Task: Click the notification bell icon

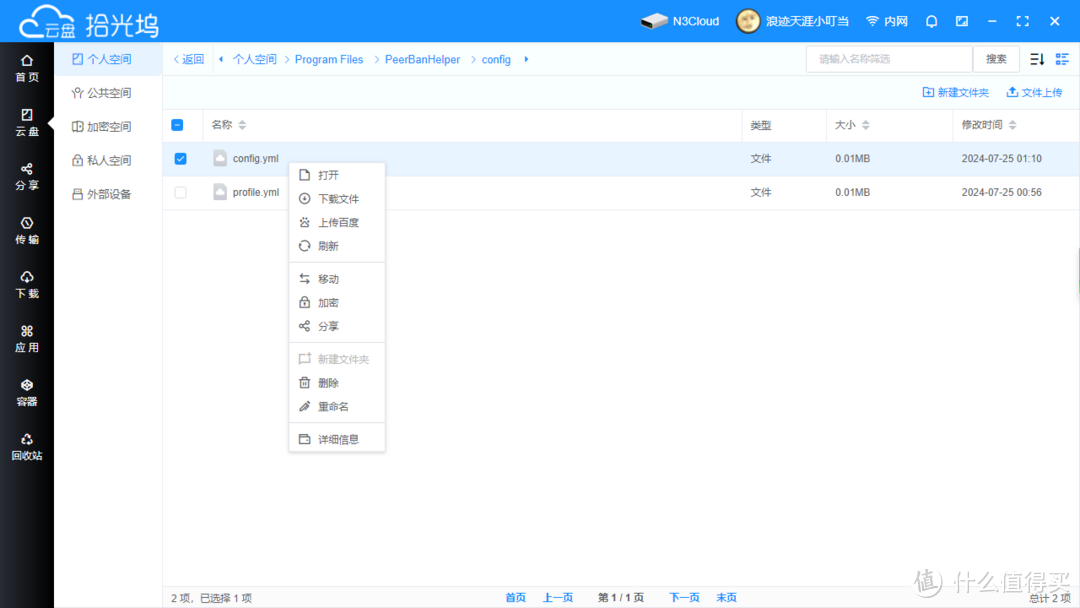Action: click(931, 20)
